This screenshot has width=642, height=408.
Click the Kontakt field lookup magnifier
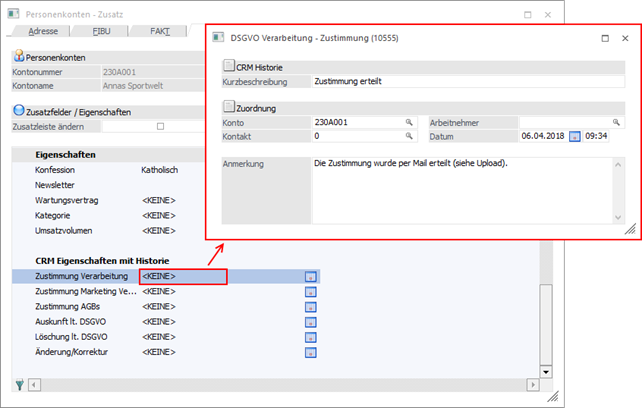click(x=409, y=136)
